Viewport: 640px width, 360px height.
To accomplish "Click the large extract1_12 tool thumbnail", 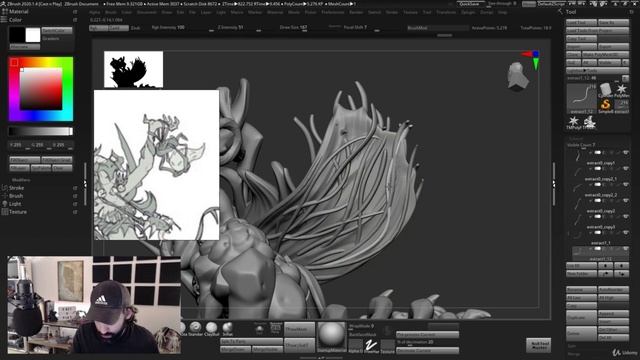I will [x=581, y=97].
